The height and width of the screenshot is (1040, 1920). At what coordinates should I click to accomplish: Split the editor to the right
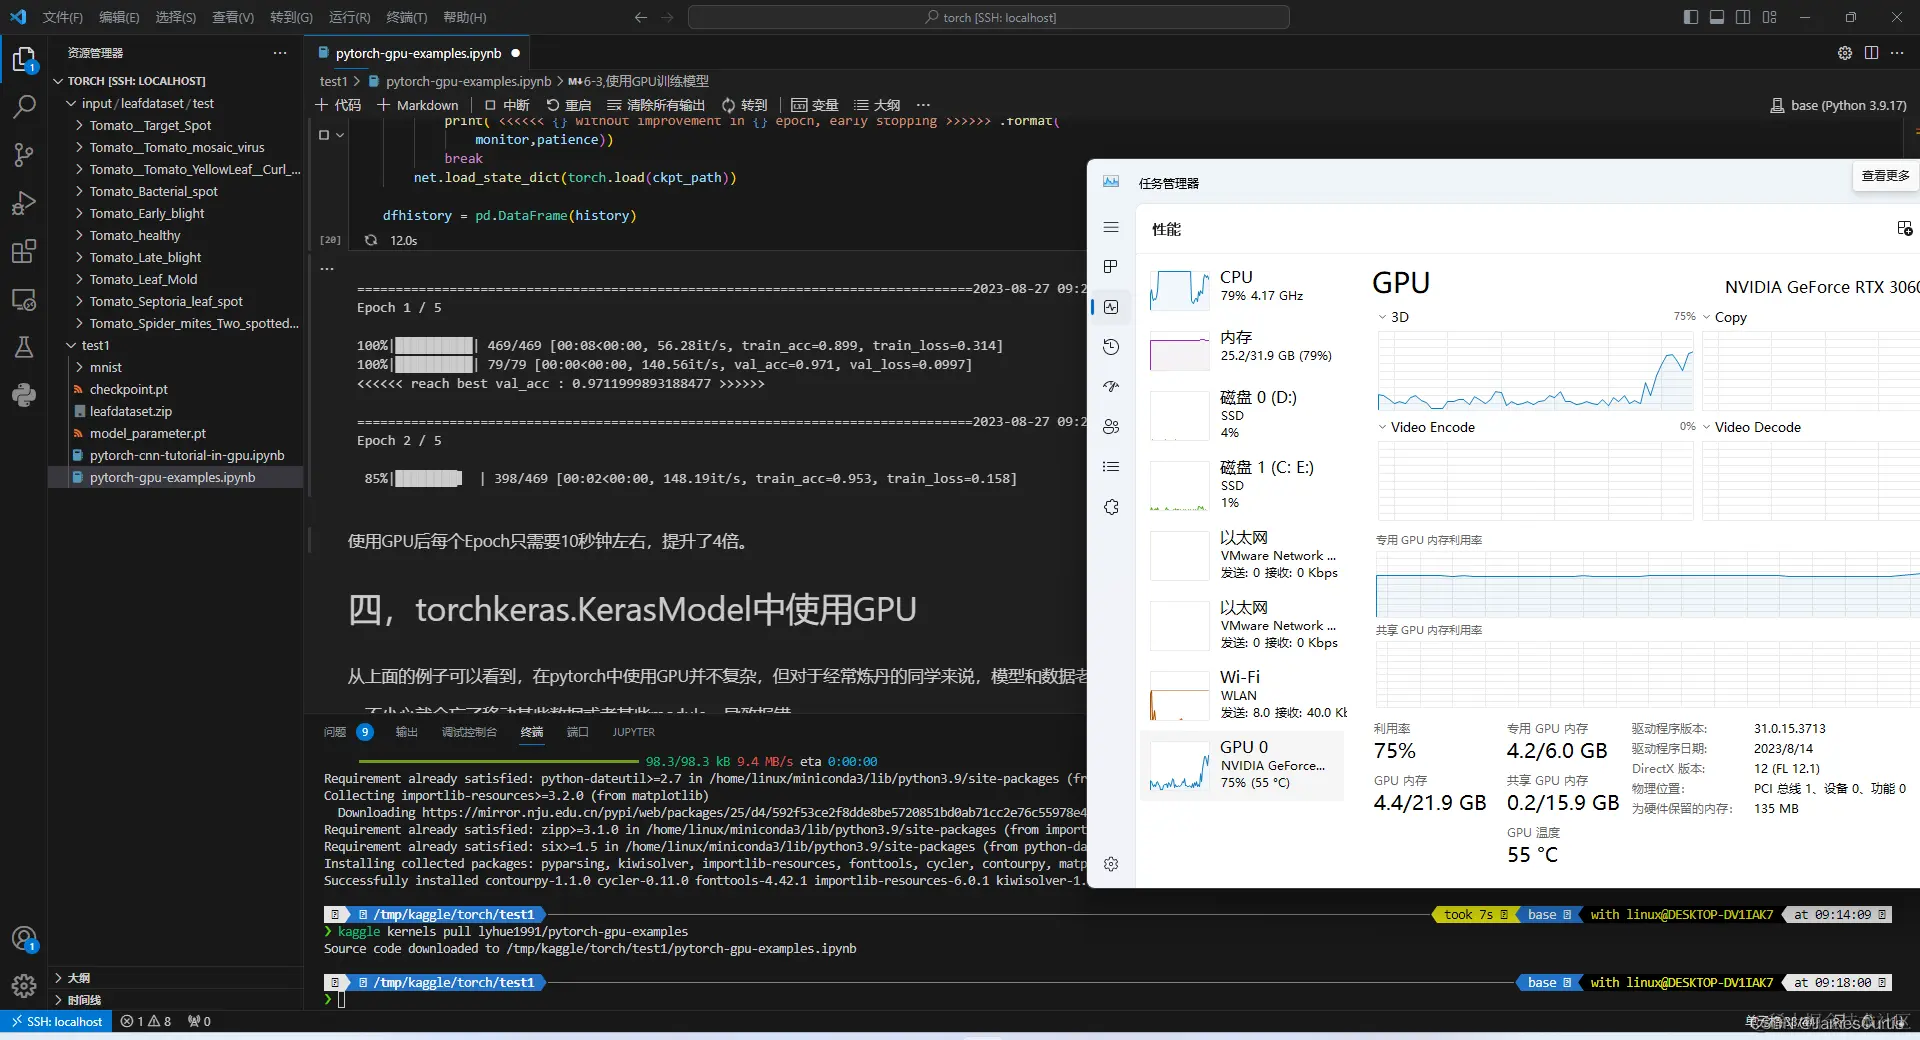click(x=1871, y=53)
